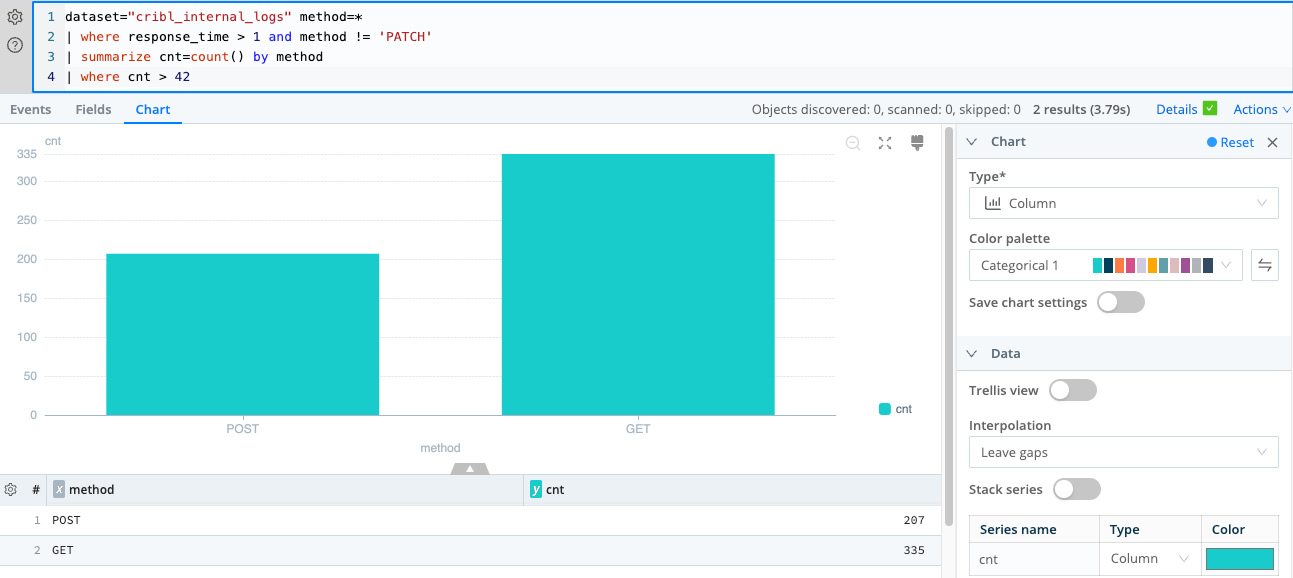
Task: Open the help question mark icon
Action: (x=15, y=45)
